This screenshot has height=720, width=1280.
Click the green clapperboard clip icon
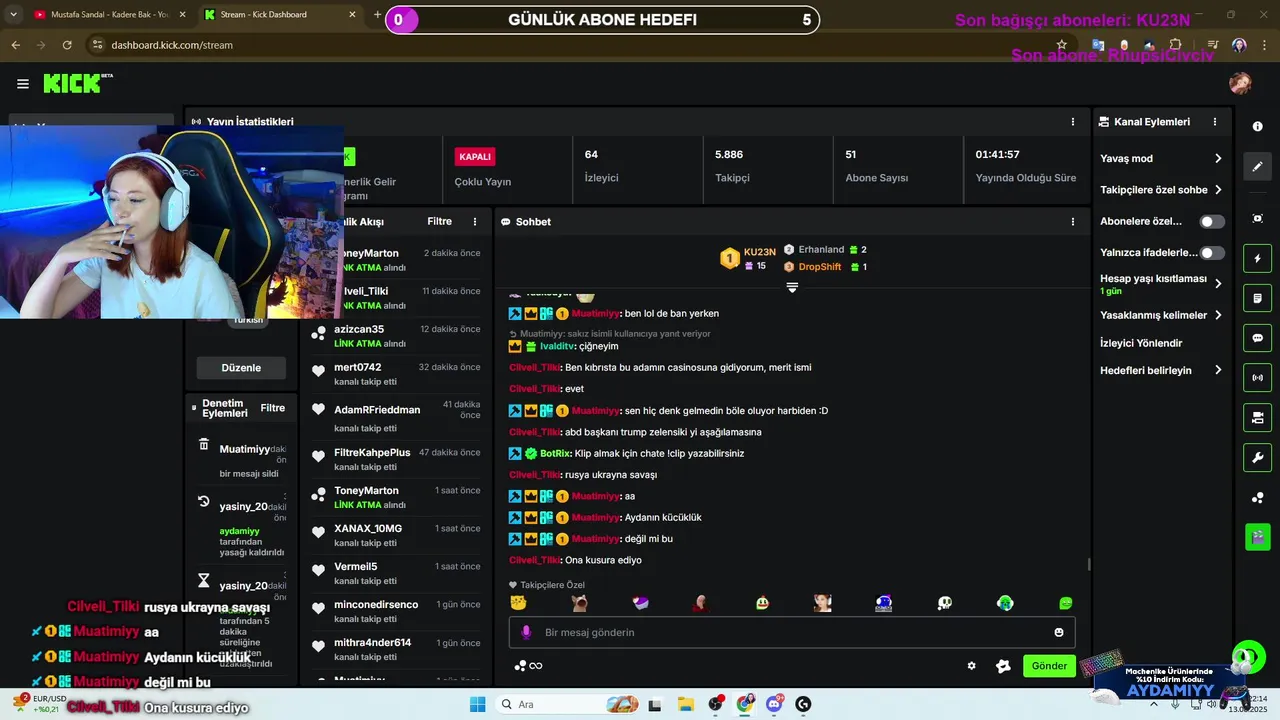[1258, 537]
